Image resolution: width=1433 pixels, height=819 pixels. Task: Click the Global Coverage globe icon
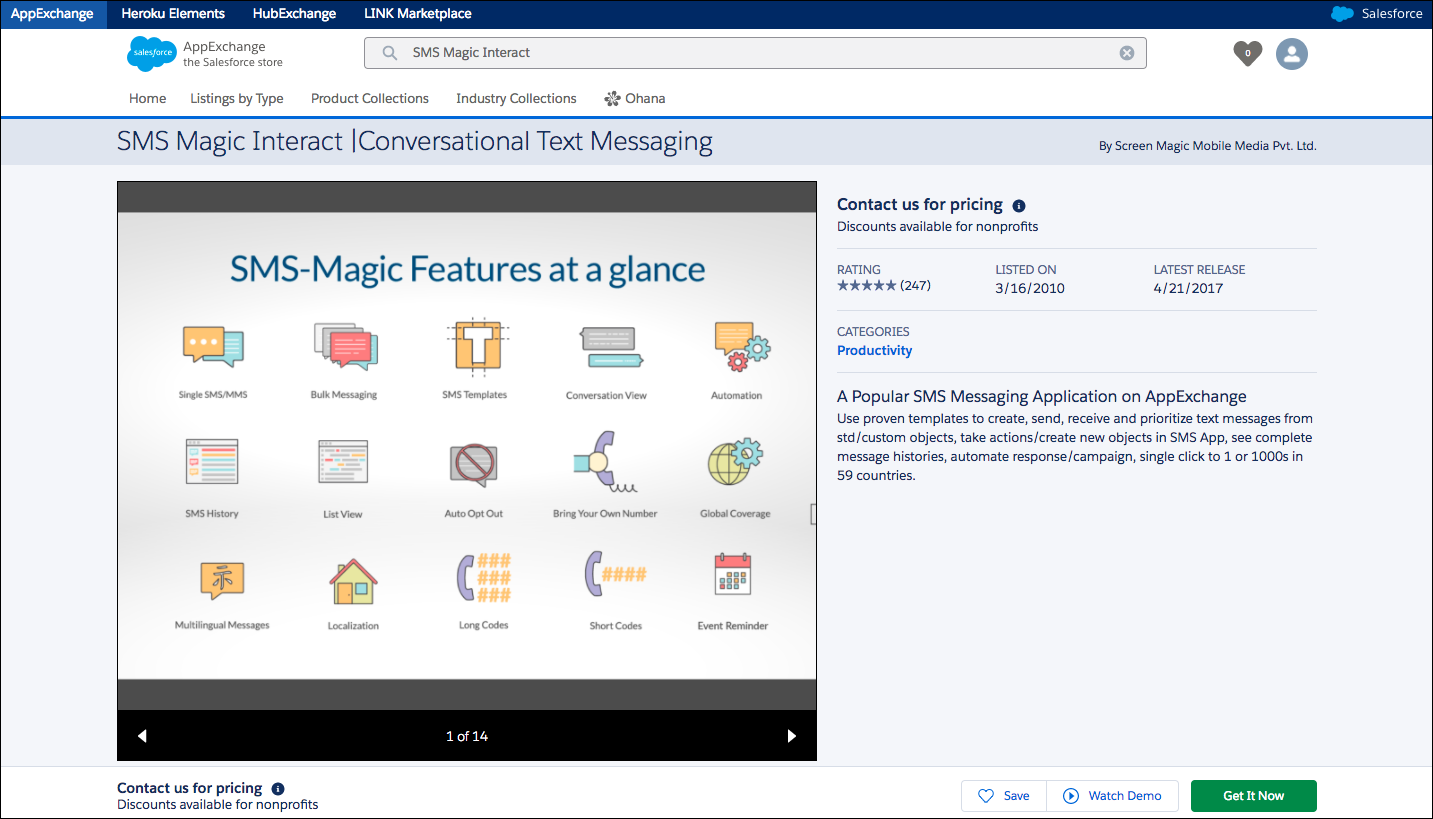tap(735, 463)
